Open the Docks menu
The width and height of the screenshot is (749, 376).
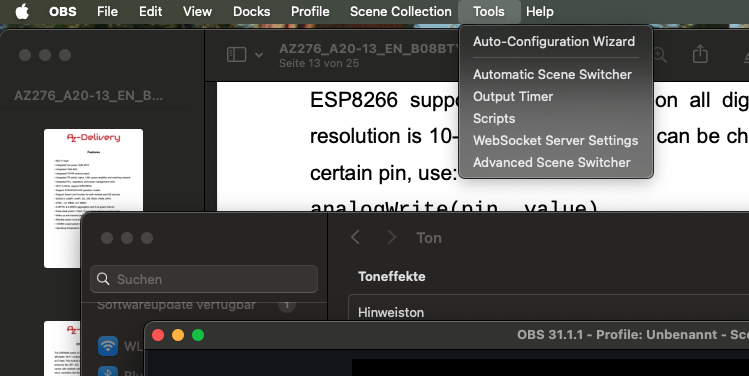(x=252, y=11)
